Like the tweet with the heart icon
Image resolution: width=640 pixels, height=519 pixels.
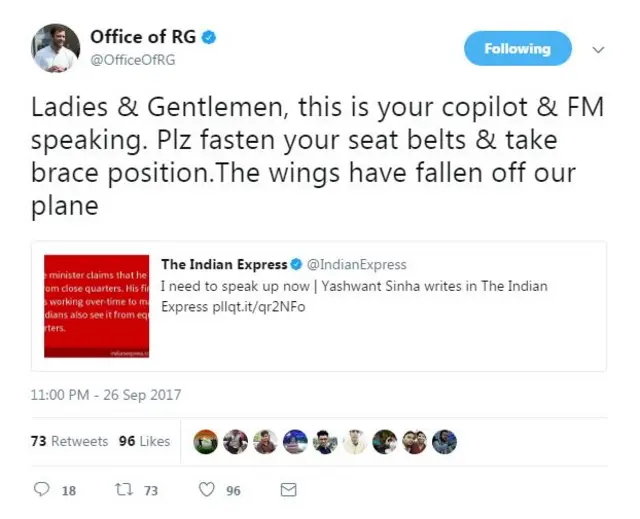coord(206,490)
